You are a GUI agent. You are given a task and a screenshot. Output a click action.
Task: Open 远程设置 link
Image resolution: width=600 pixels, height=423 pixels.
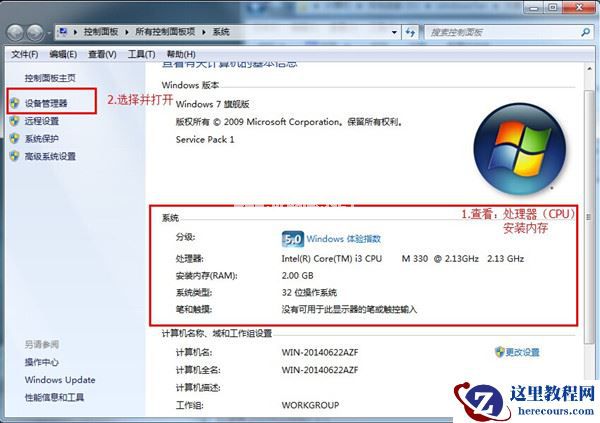pyautogui.click(x=42, y=121)
